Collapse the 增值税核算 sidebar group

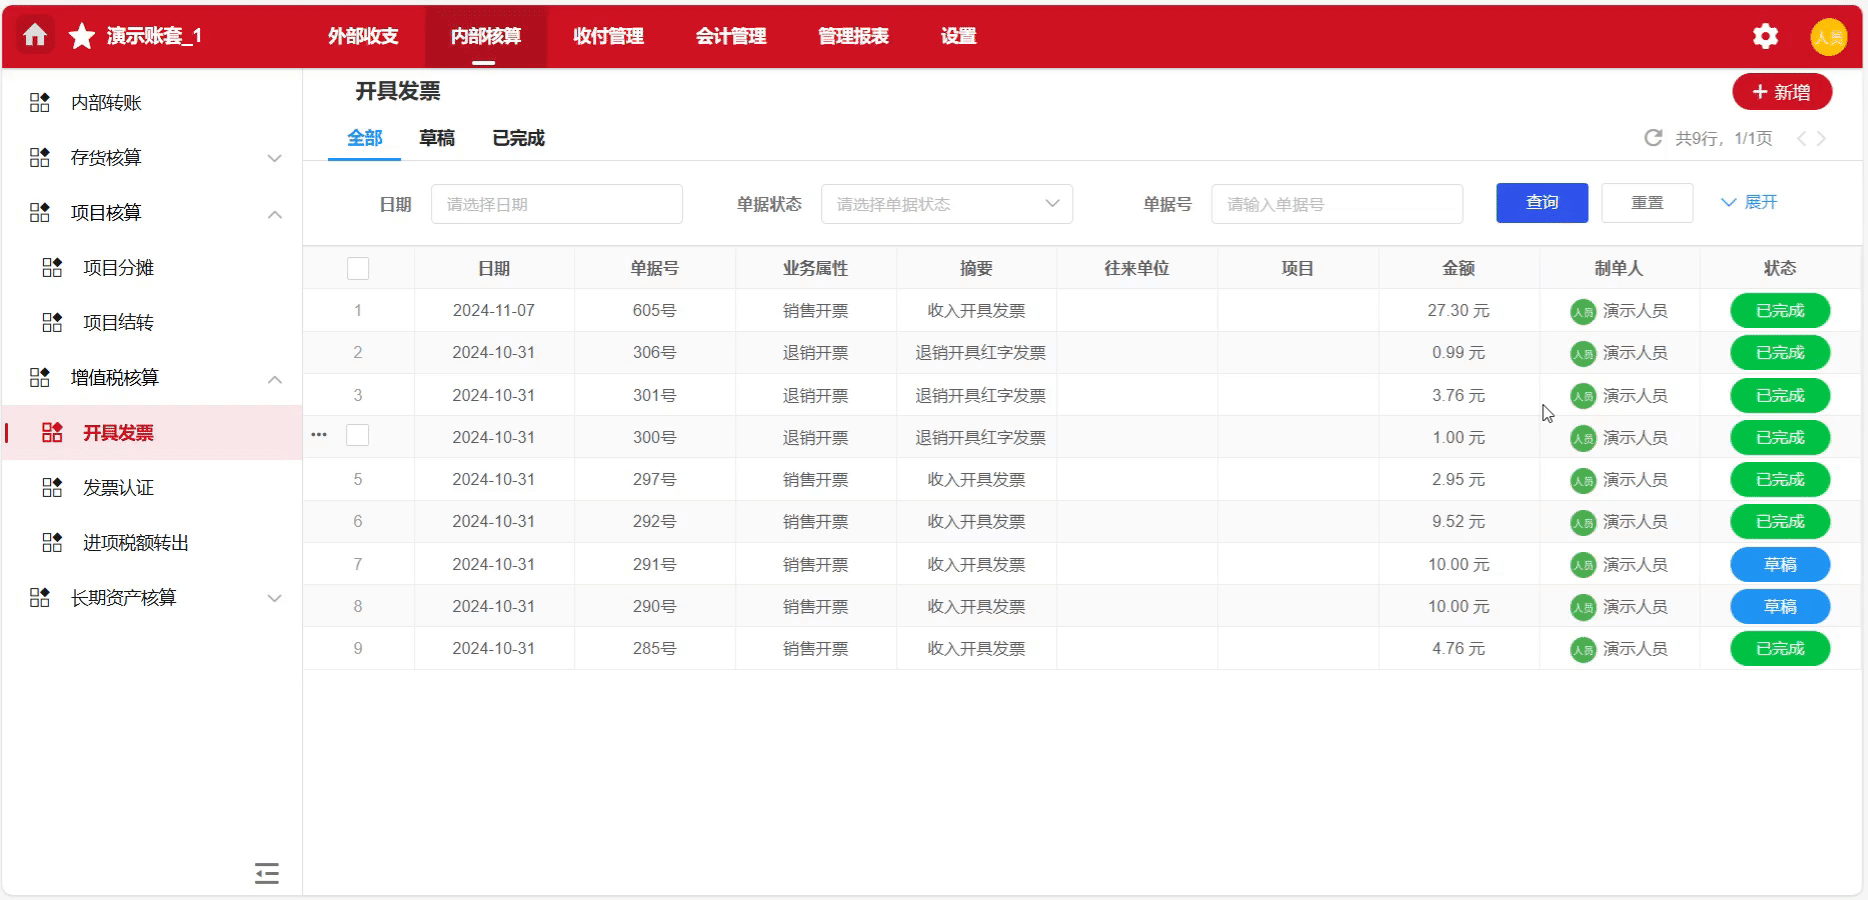[274, 379]
